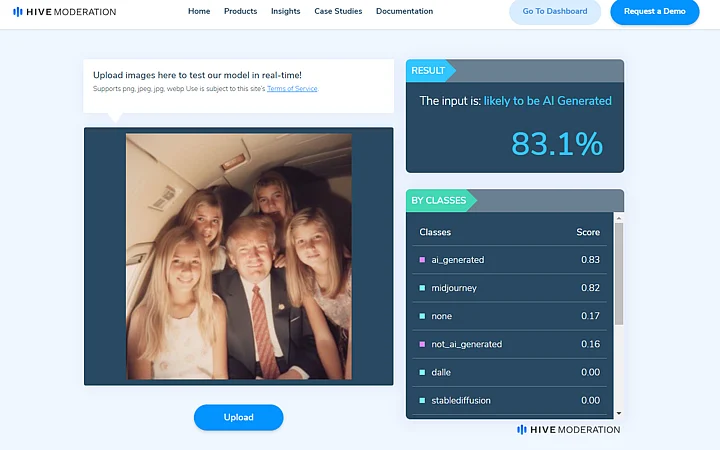The image size is (720, 450).
Task: Click the cyan stablediffusion class marker
Action: (423, 400)
